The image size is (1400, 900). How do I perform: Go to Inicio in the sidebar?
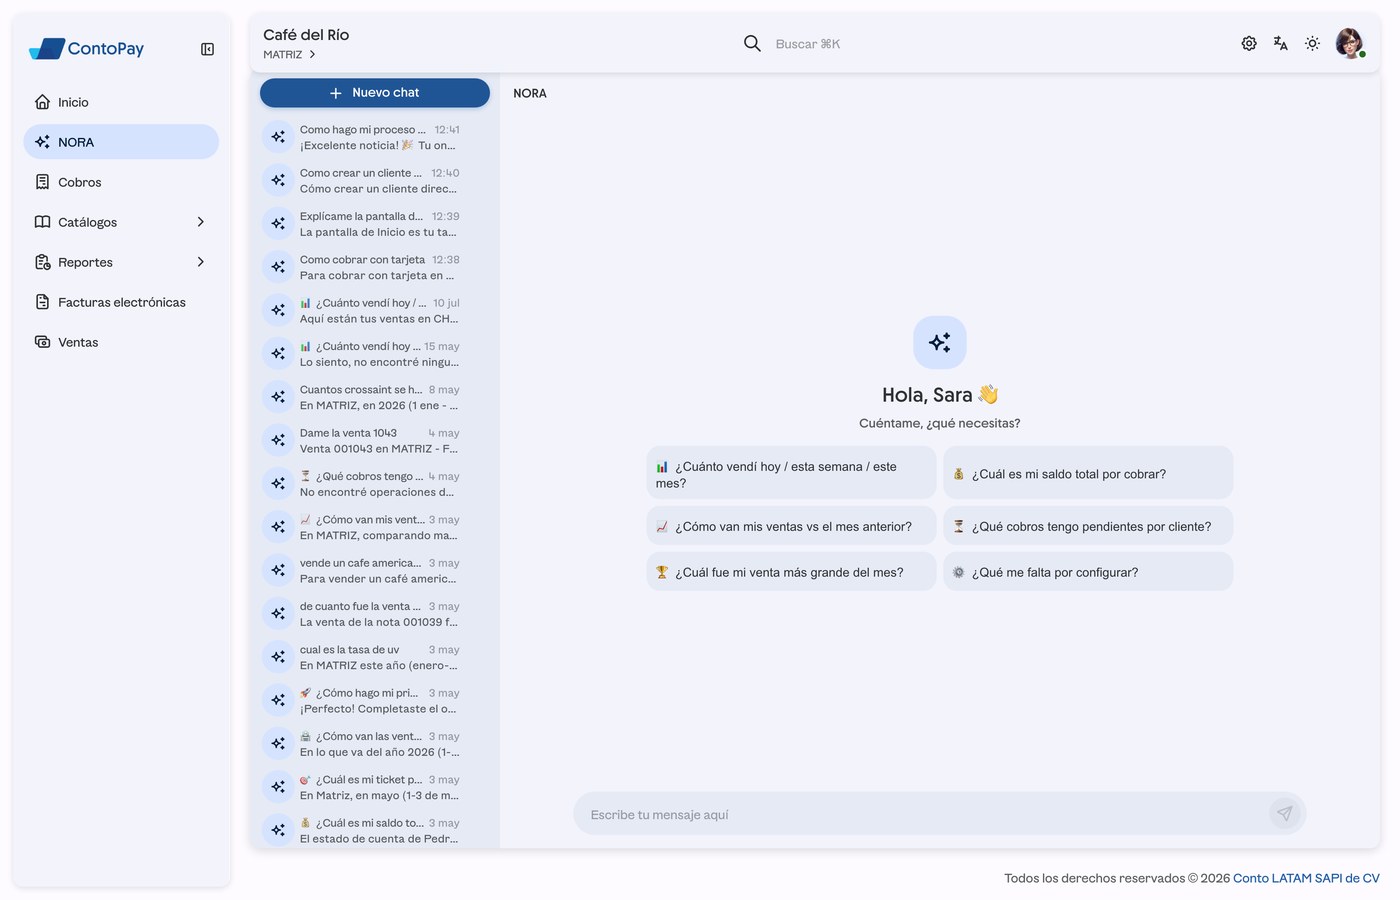click(x=121, y=102)
